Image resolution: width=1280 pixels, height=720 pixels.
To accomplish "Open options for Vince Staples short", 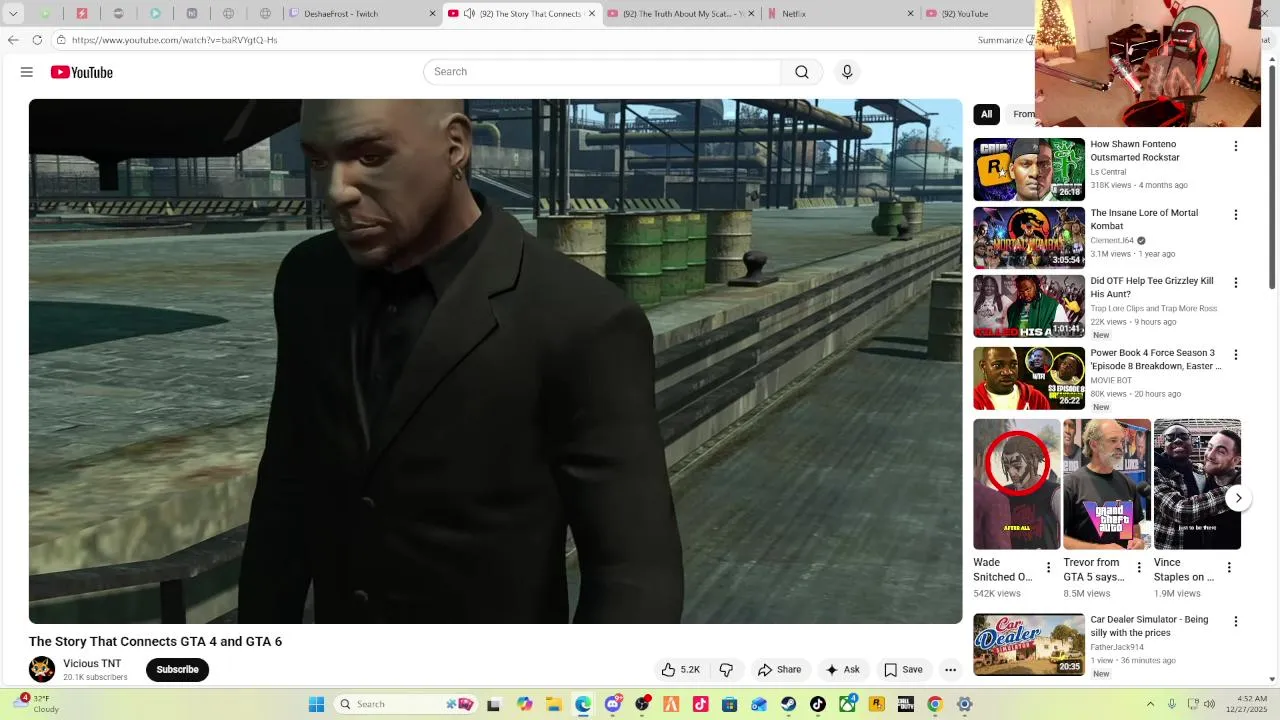I will click(x=1229, y=568).
